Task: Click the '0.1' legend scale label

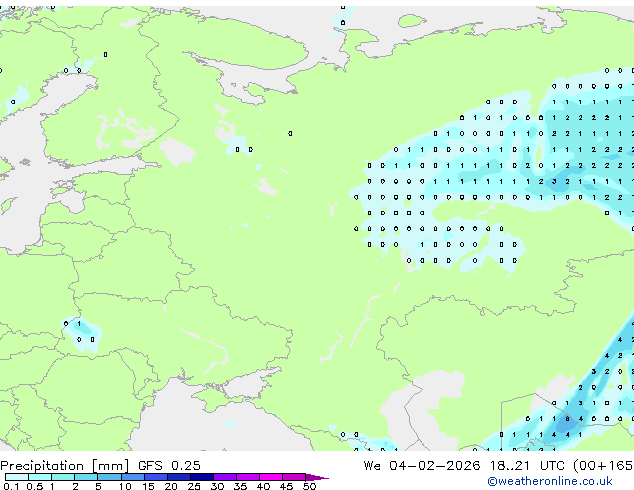Action: (11, 486)
